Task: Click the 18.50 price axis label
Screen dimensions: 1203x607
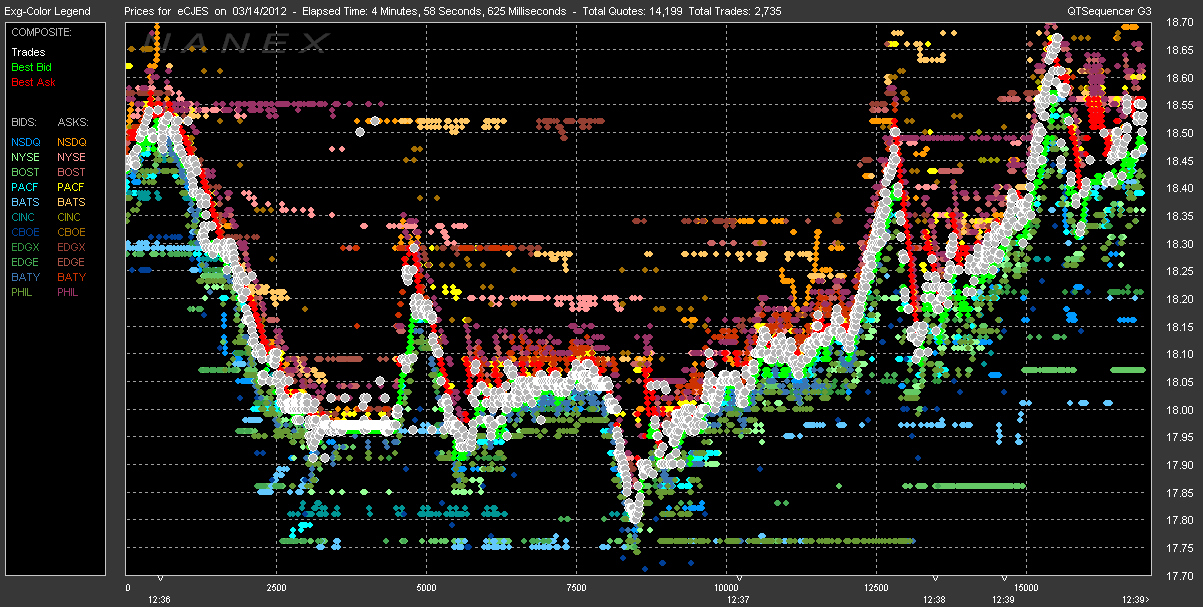Action: [x=1181, y=133]
